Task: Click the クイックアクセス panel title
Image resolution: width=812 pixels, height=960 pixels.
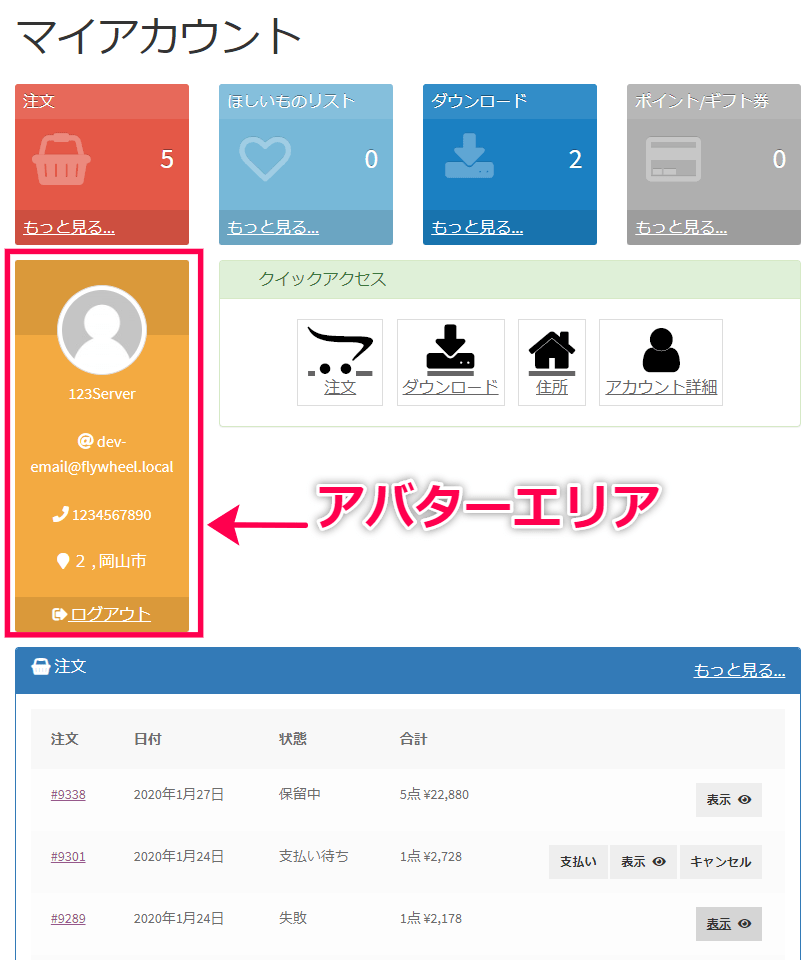Action: (322, 279)
